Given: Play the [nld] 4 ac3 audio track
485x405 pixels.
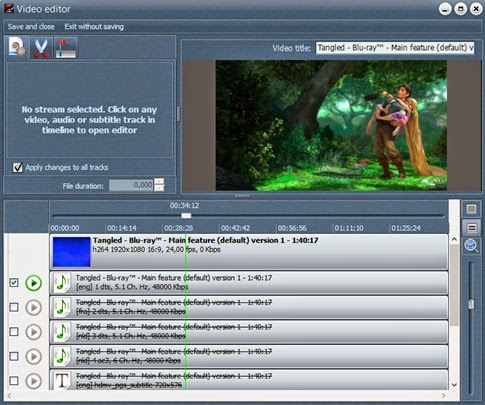Looking at the screenshot, I should point(34,357).
